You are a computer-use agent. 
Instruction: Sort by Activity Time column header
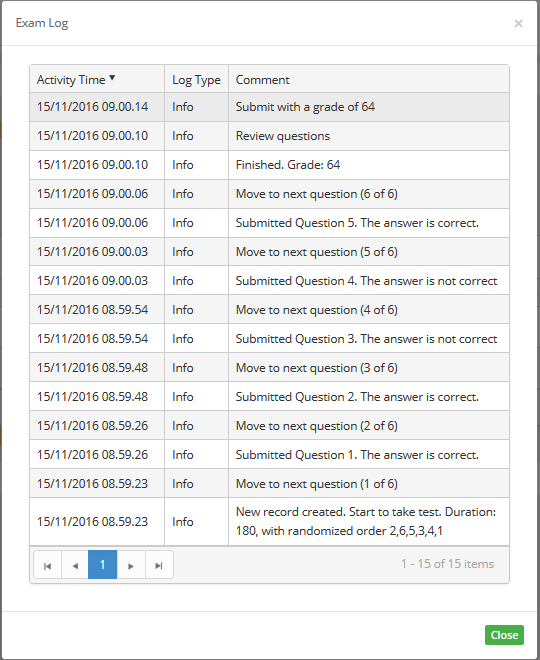[x=71, y=80]
